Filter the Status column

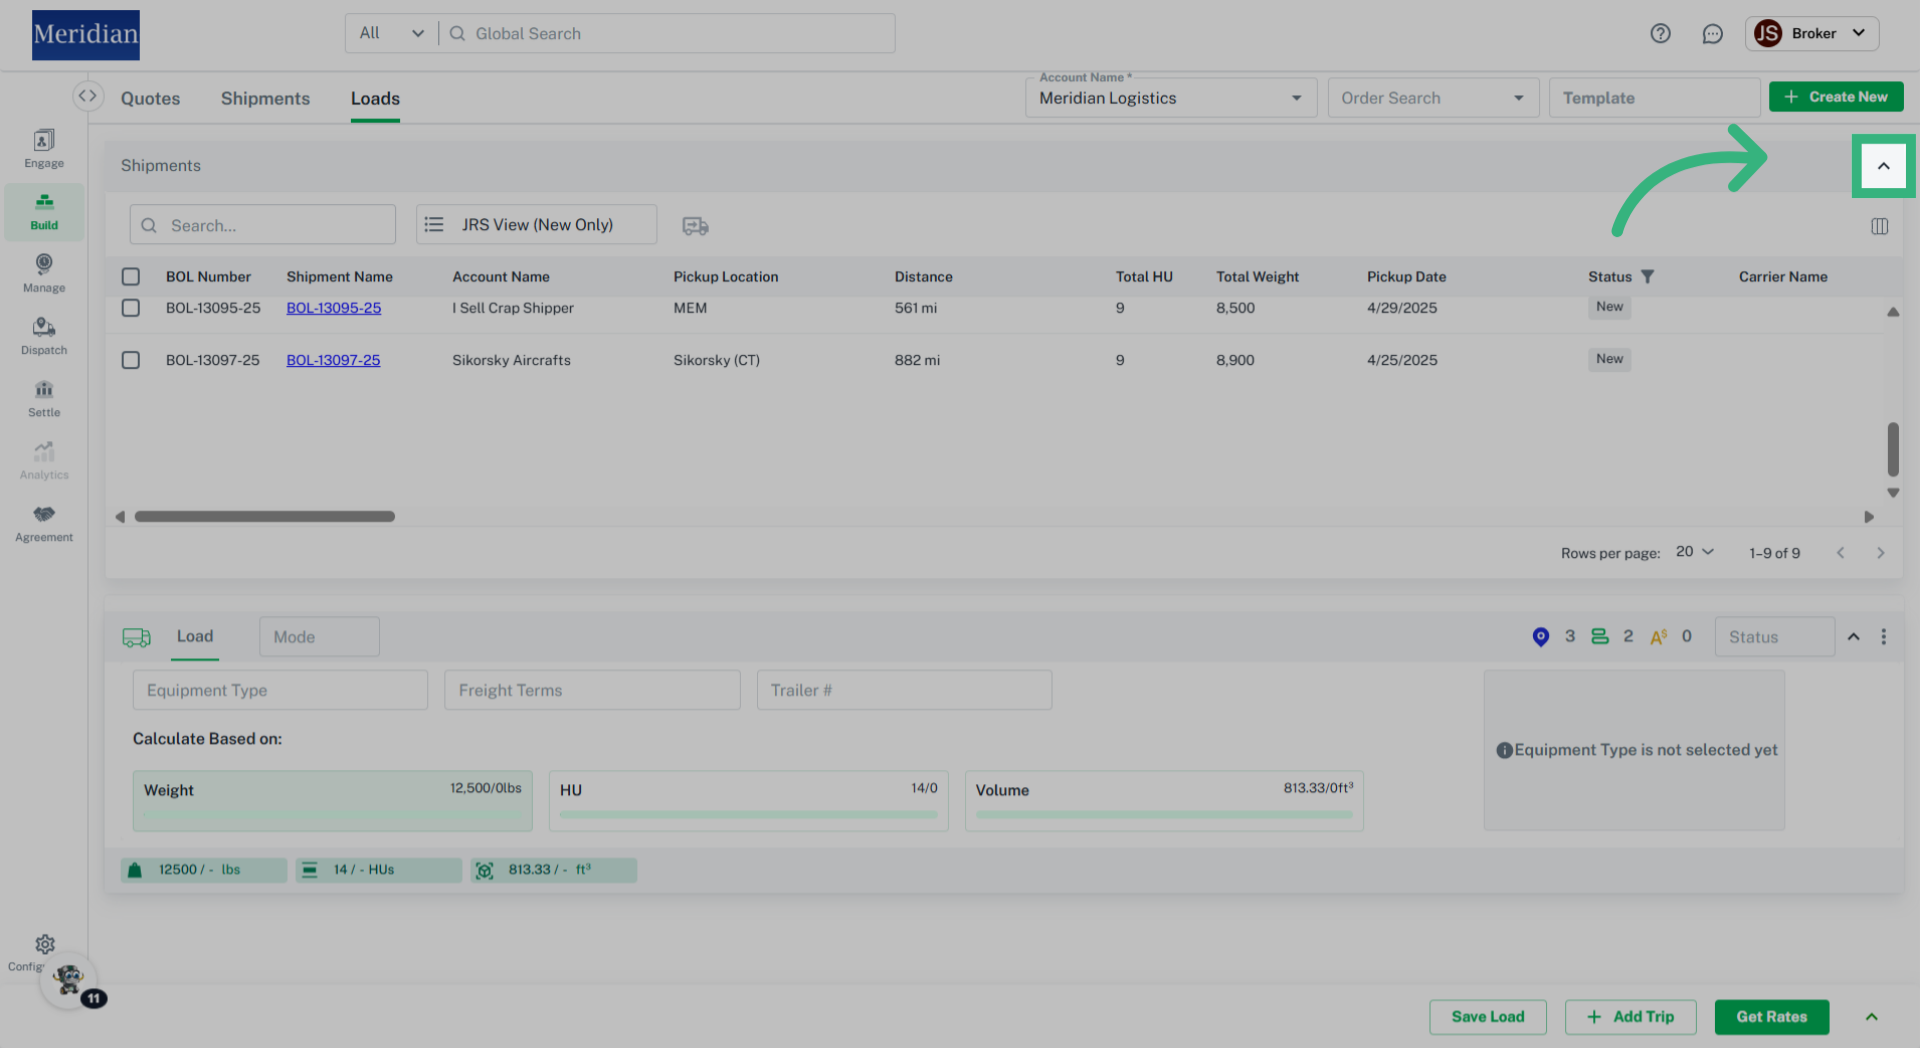[1647, 277]
